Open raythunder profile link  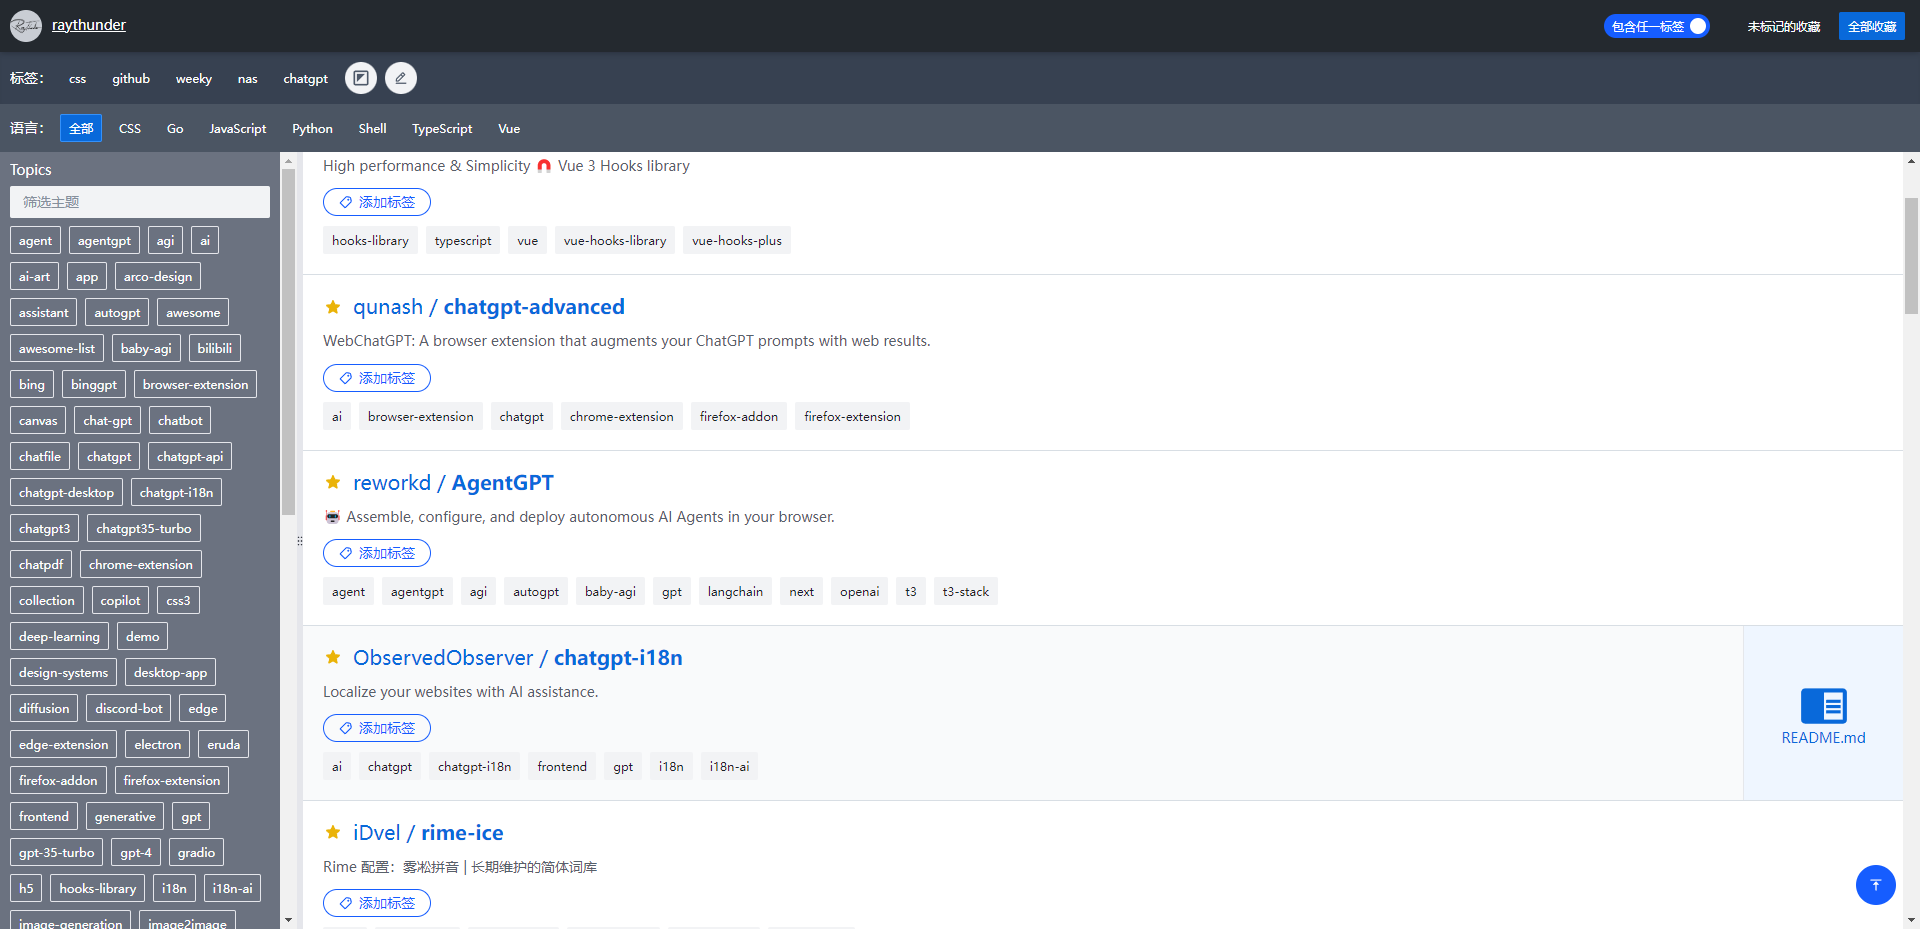89,25
